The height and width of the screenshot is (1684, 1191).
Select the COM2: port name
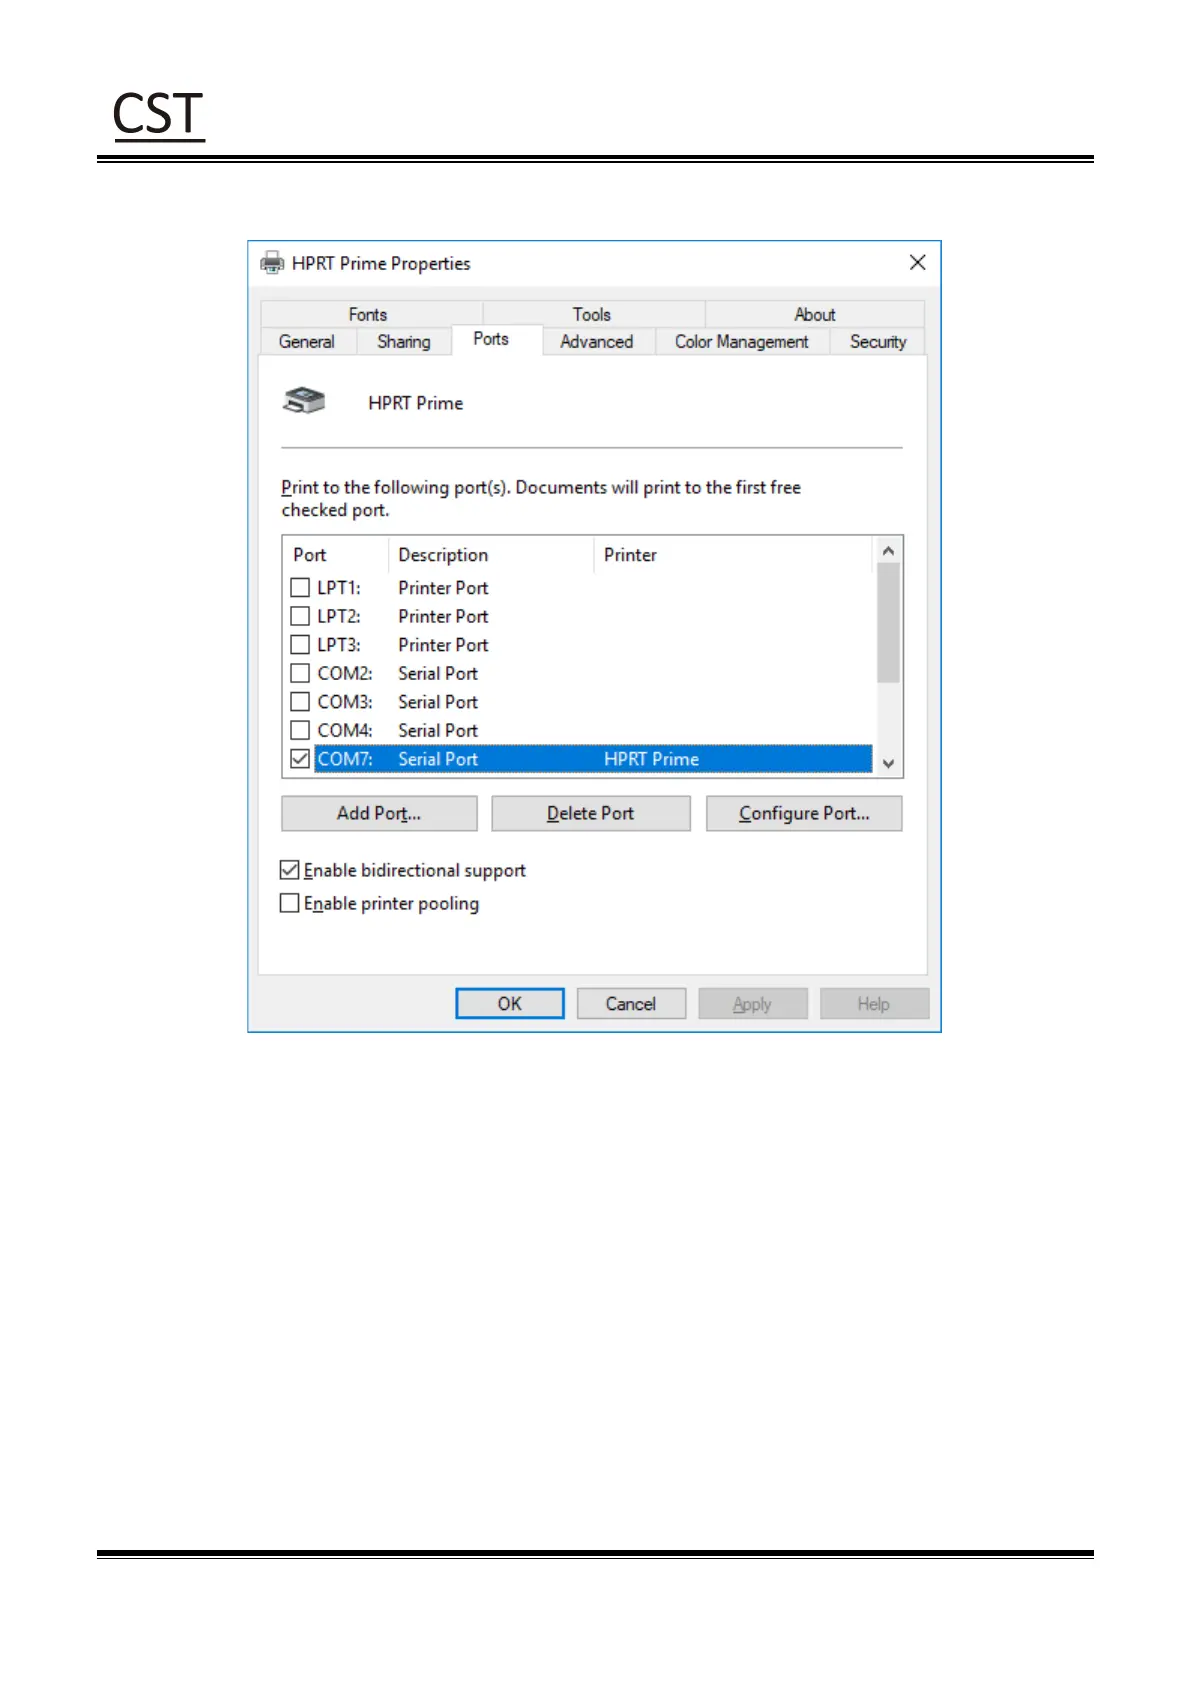[x=345, y=673]
